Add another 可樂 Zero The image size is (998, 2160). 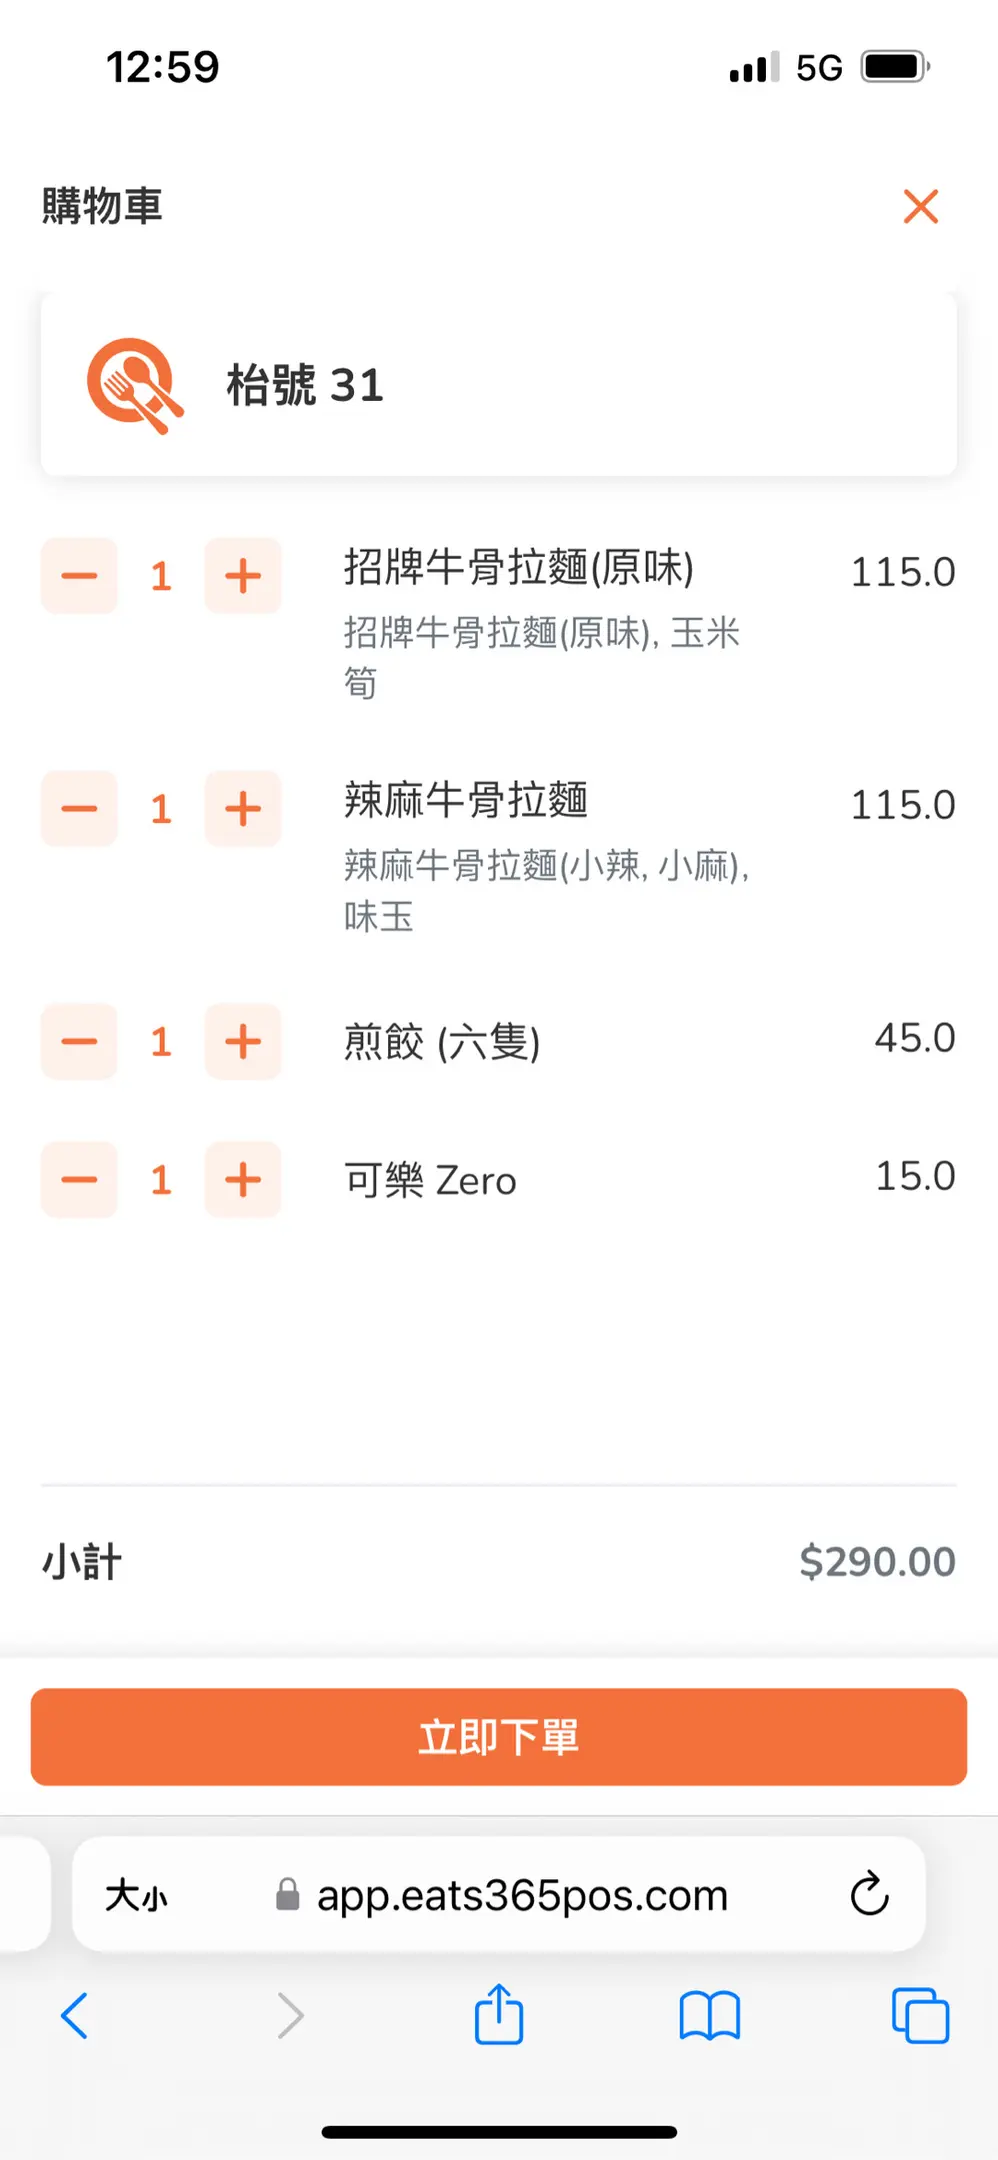pyautogui.click(x=243, y=1180)
